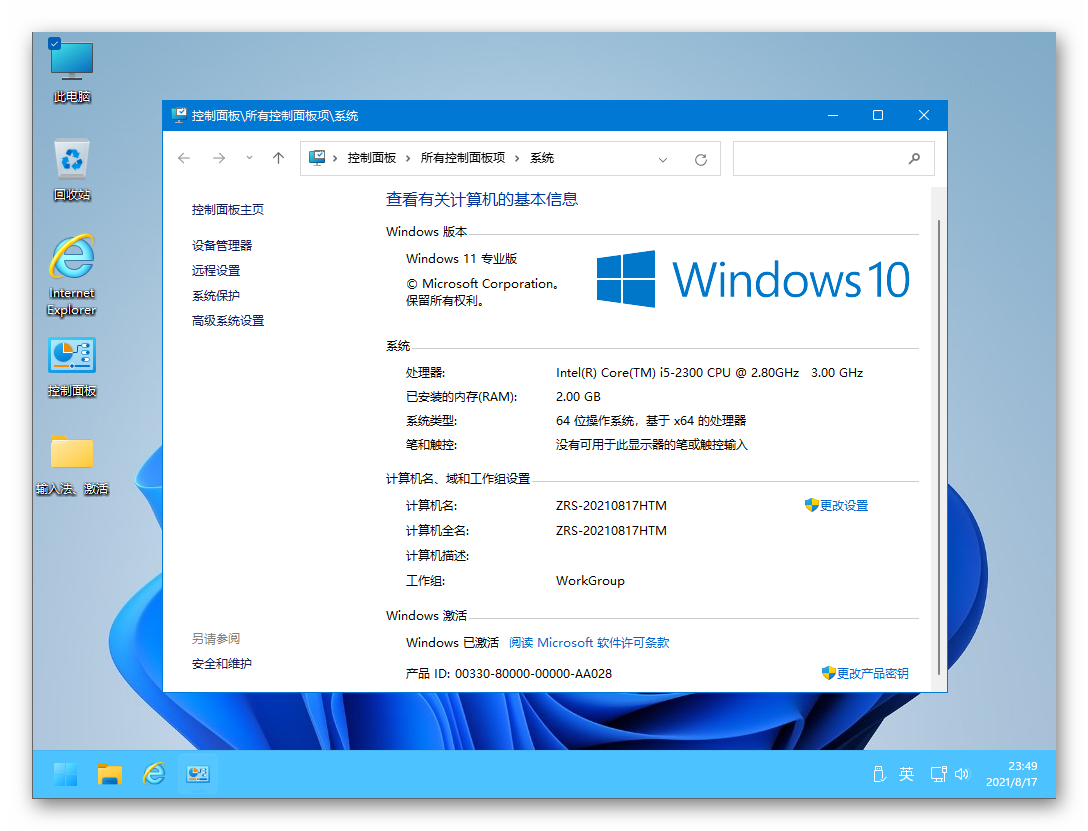
Task: Navigate to 控制面板 breadcrumb
Action: pyautogui.click(x=371, y=158)
